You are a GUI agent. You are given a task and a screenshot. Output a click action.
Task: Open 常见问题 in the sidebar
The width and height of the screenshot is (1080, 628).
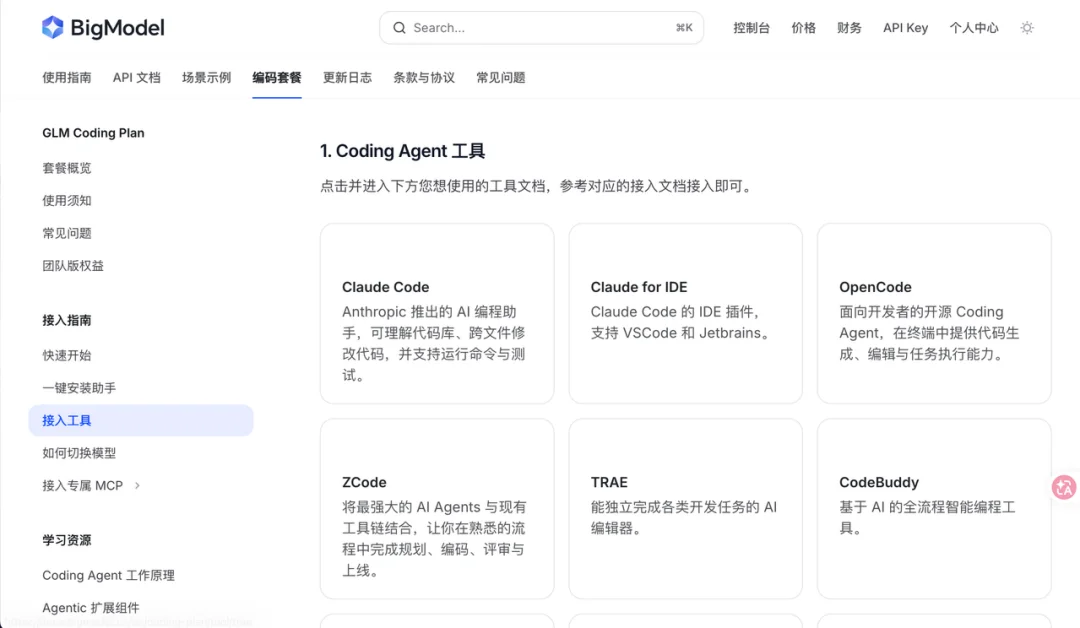(67, 233)
